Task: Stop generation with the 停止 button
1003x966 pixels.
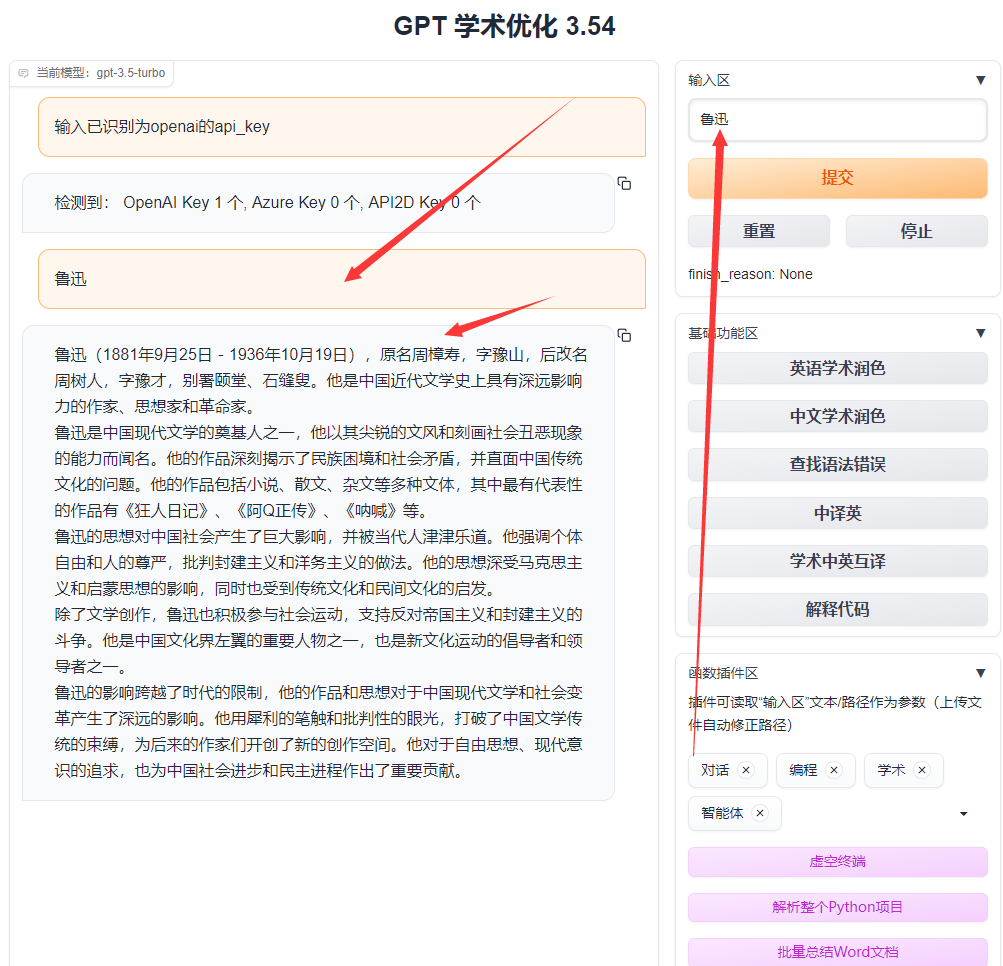Action: 916,231
